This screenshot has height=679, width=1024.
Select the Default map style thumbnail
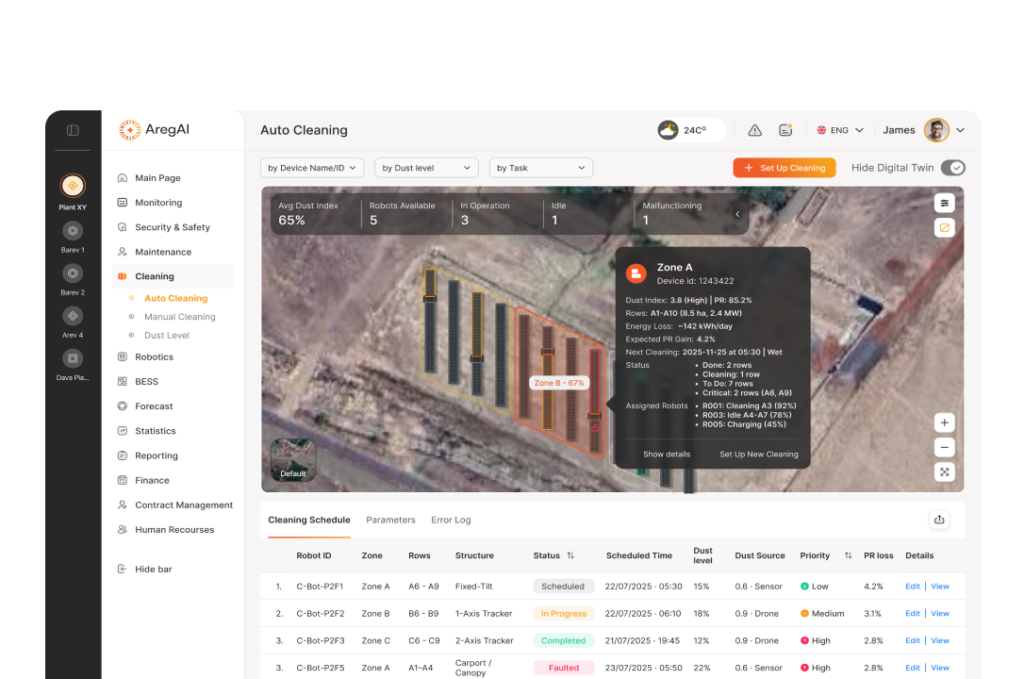coord(293,461)
